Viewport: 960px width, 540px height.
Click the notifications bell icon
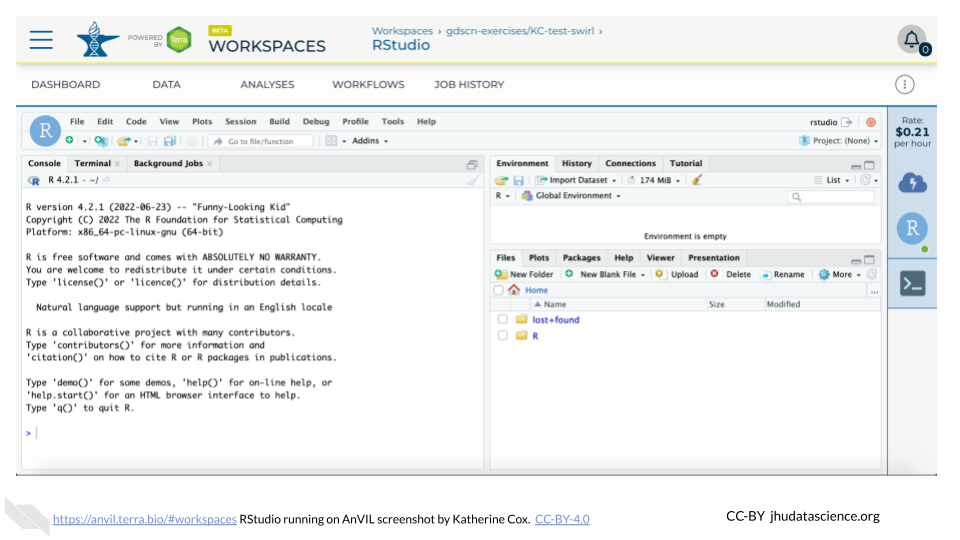point(911,39)
